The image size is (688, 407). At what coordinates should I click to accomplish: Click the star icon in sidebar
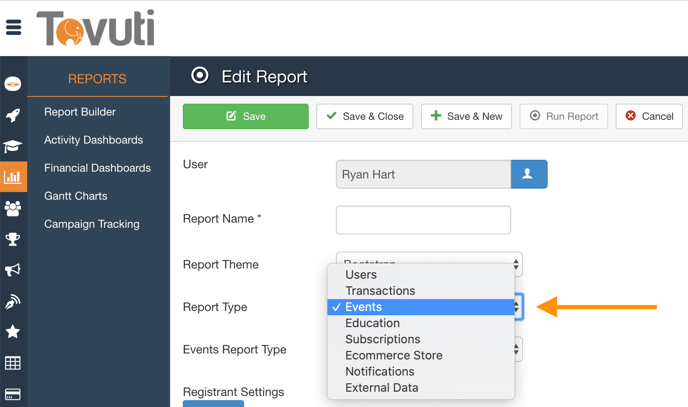pos(13,332)
